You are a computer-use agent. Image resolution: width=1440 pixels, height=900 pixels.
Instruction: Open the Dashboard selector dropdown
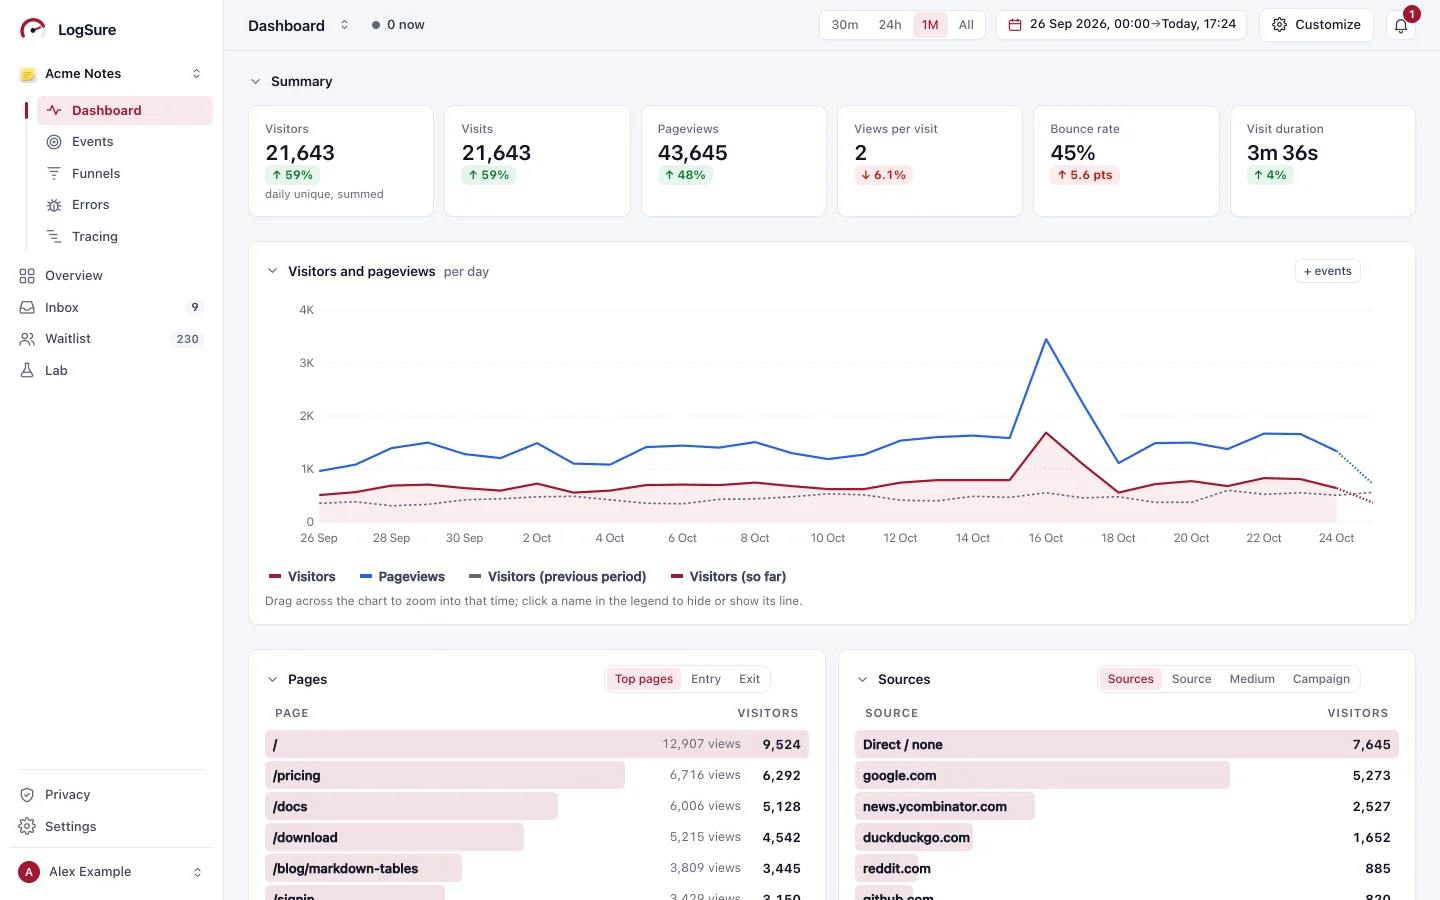point(298,25)
